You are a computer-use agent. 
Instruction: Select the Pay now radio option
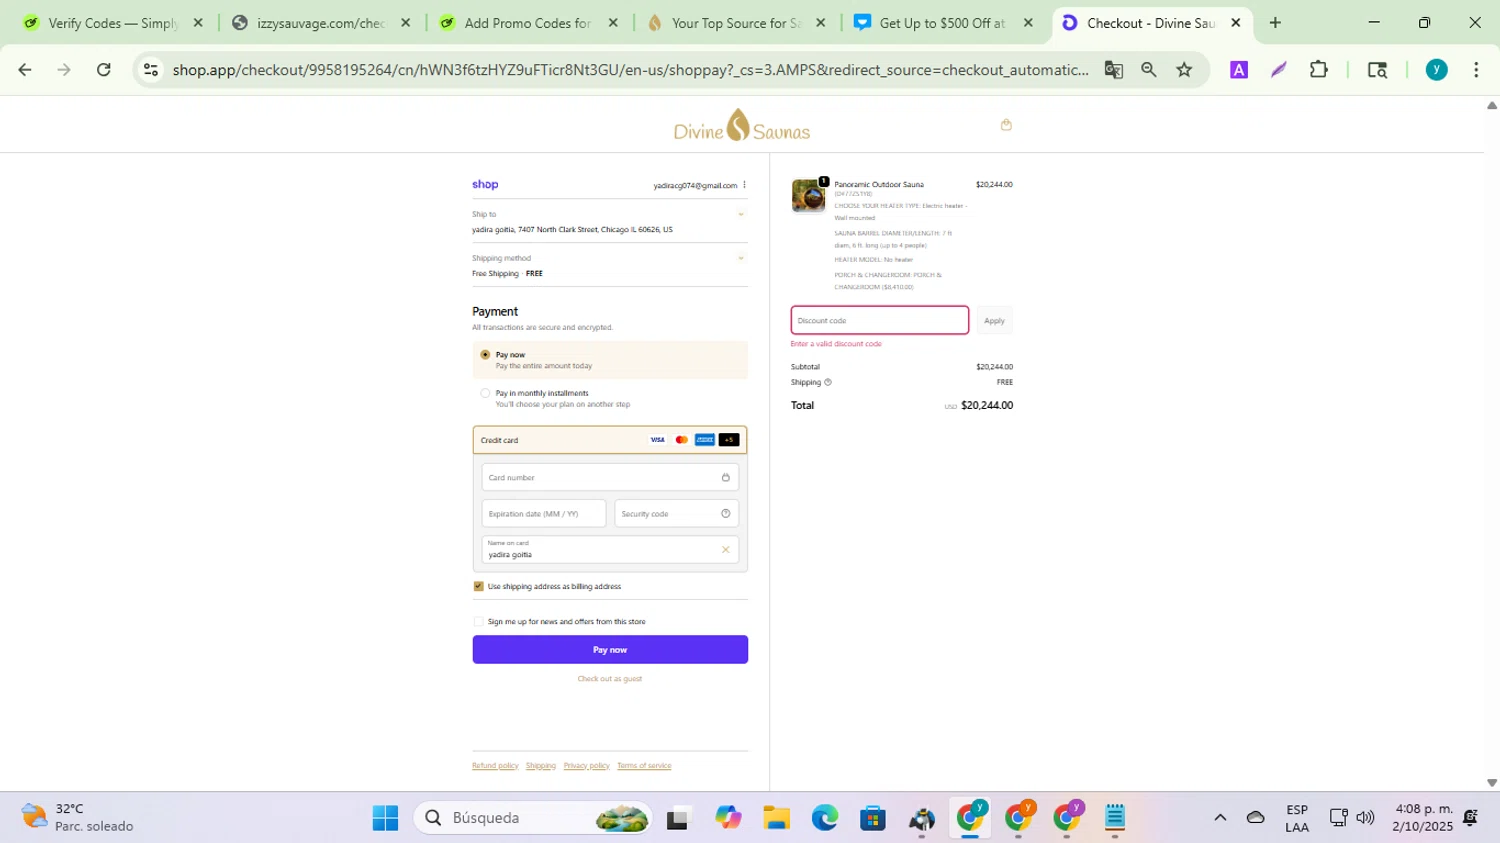[x=485, y=355]
